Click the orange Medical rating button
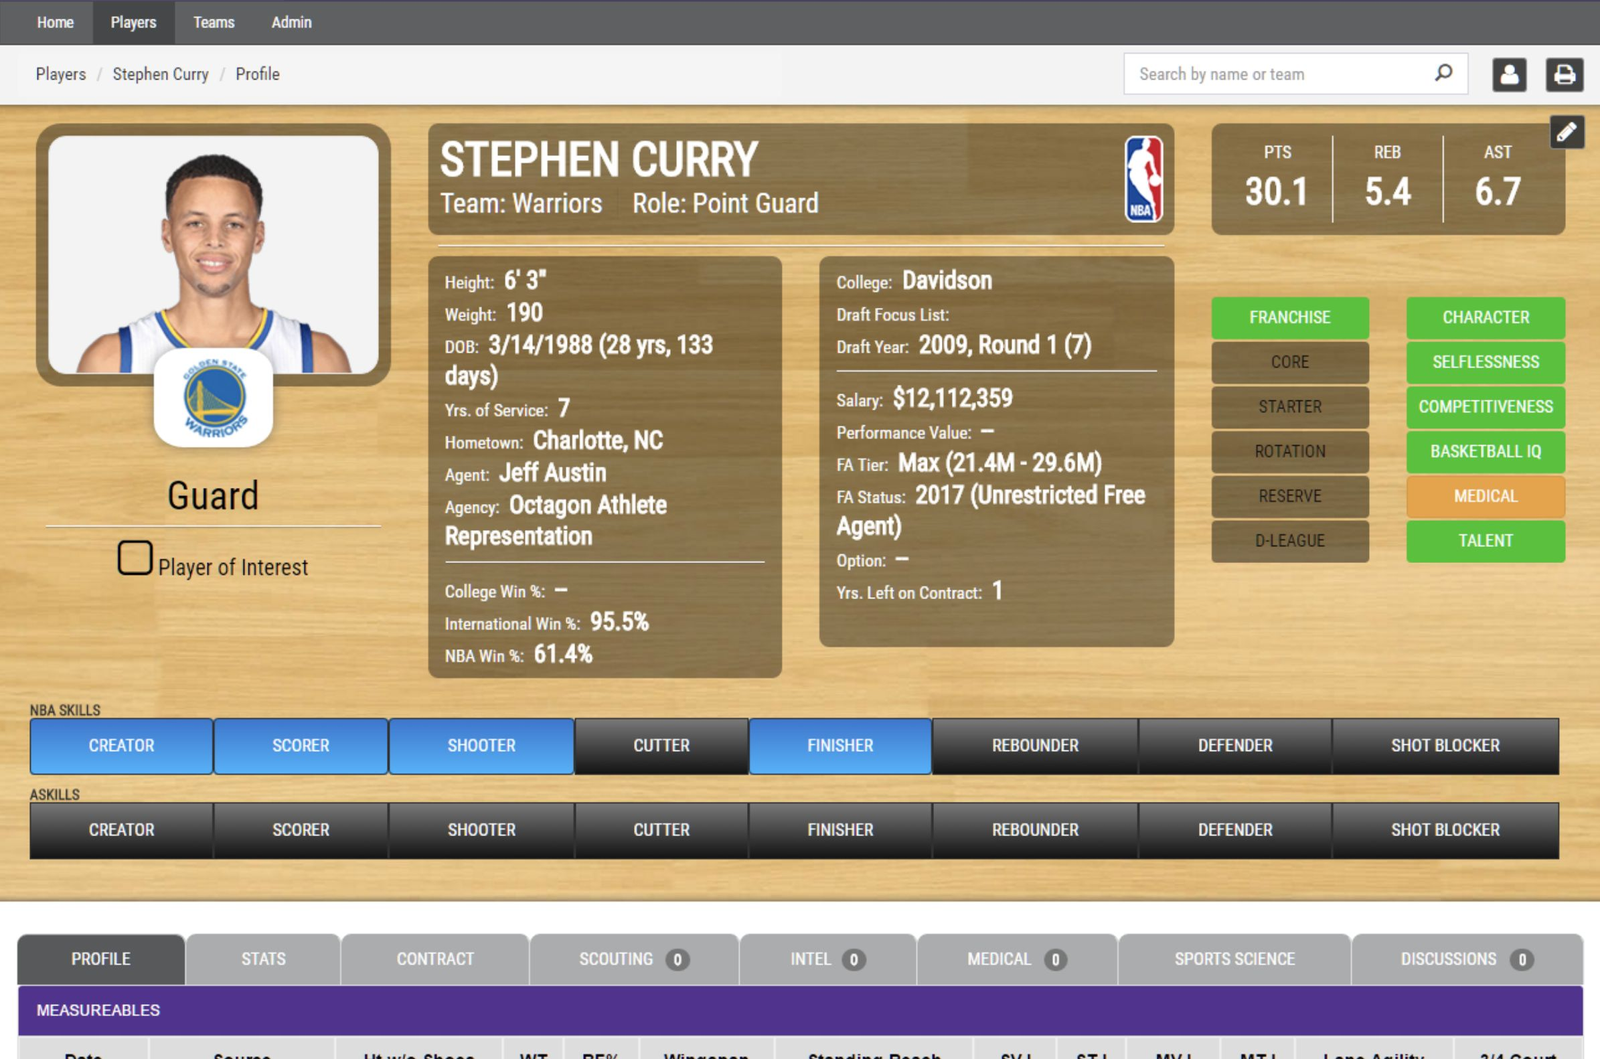This screenshot has height=1059, width=1600. coord(1486,496)
